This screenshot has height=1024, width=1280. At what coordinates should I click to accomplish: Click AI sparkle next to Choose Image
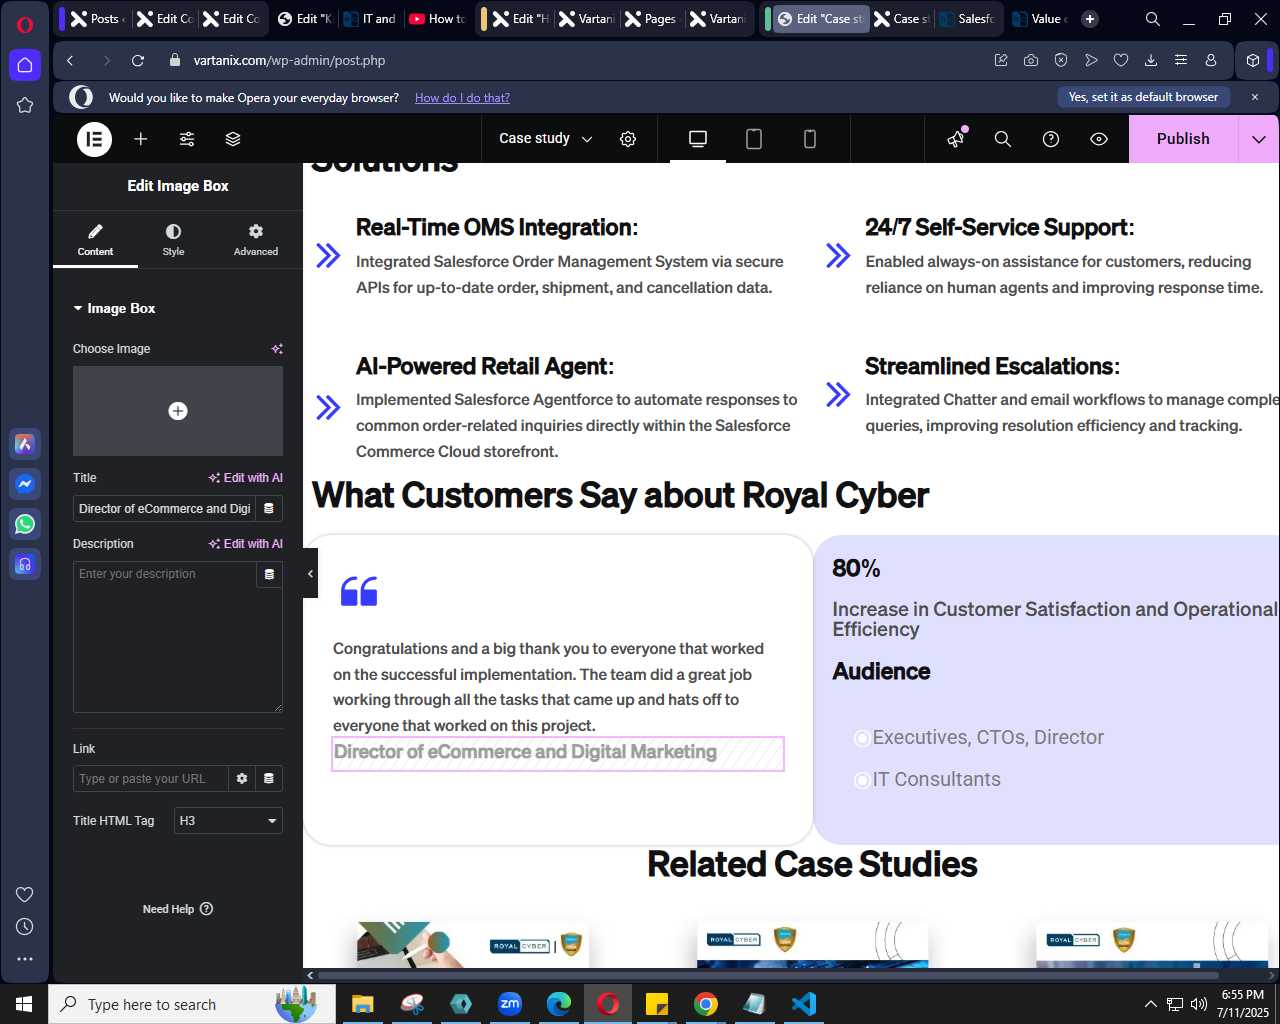pyautogui.click(x=277, y=349)
